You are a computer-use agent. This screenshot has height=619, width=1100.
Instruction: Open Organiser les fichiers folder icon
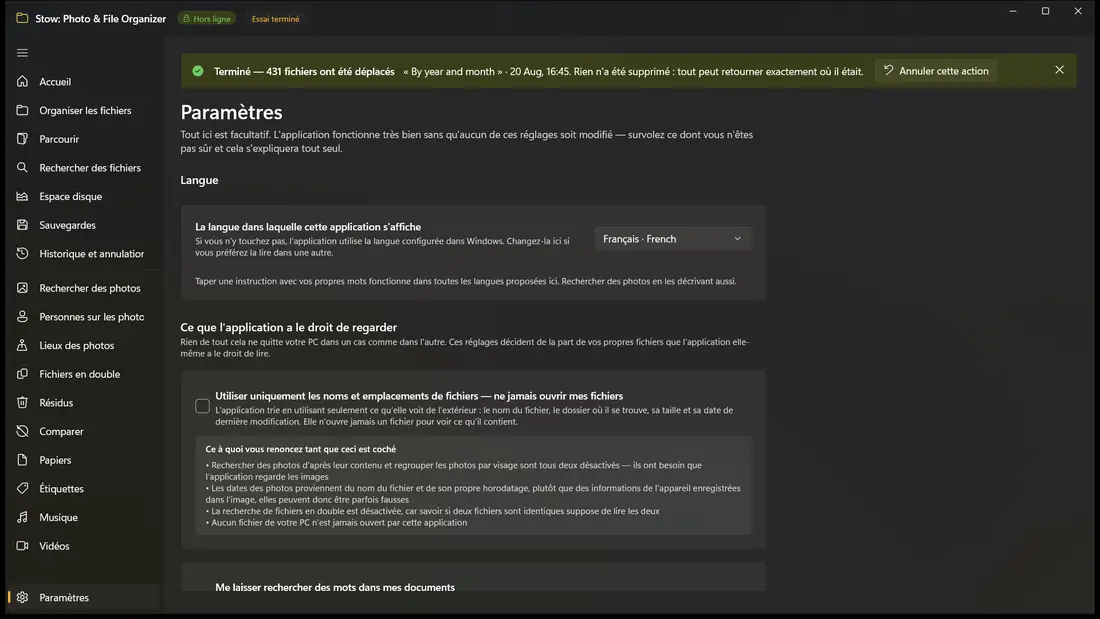(x=22, y=110)
